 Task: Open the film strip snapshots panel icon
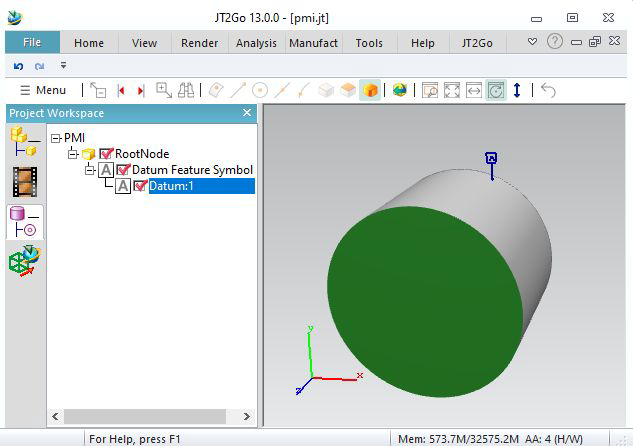click(x=25, y=182)
